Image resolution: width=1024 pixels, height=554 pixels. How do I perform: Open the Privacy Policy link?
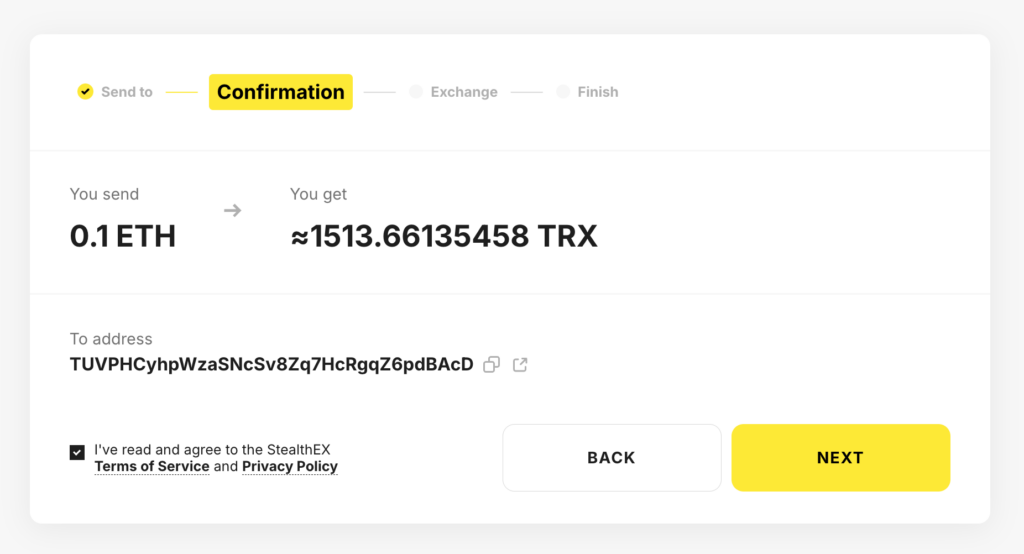point(290,466)
